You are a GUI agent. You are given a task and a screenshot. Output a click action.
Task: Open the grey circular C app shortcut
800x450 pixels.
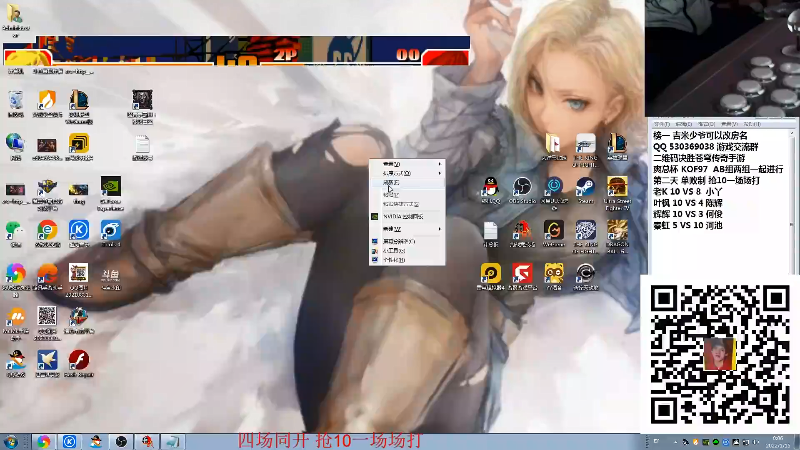(585, 277)
